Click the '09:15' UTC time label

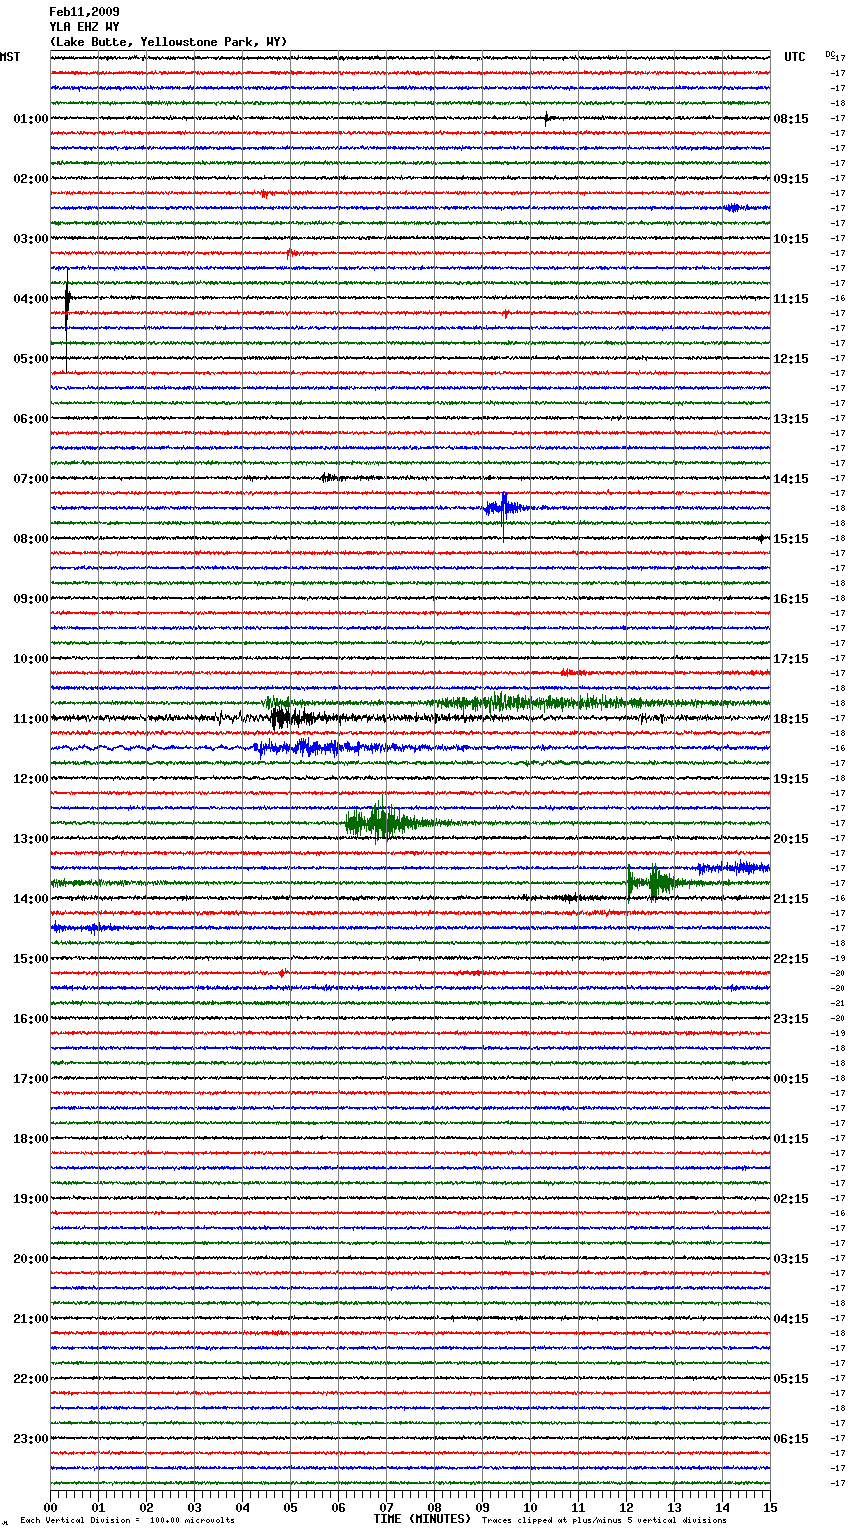click(x=791, y=179)
